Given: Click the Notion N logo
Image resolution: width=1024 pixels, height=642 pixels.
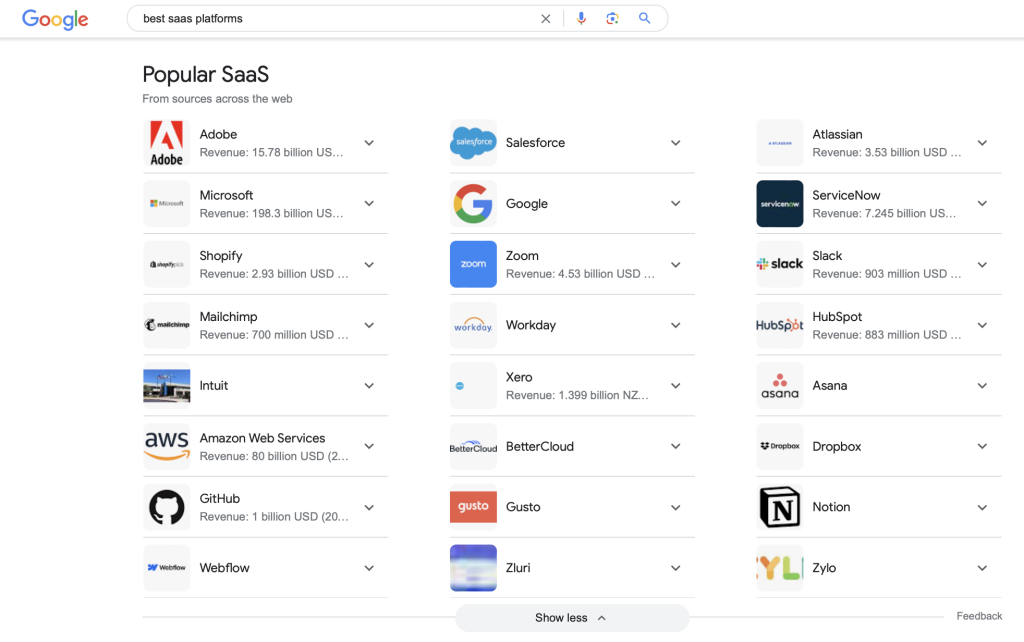Looking at the screenshot, I should (780, 507).
